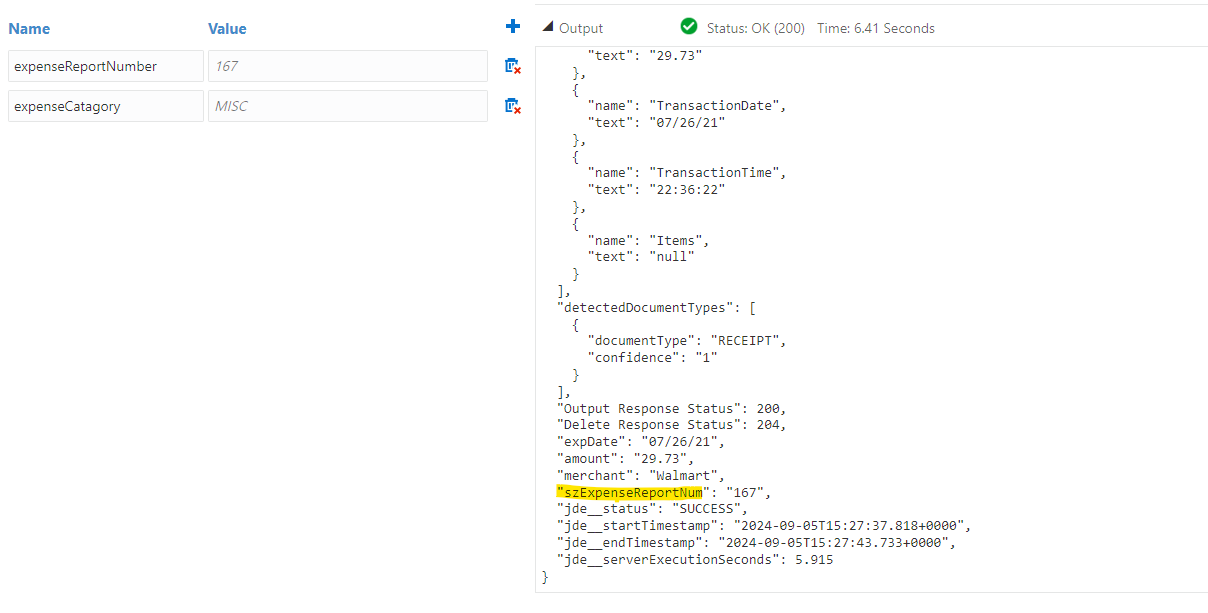This screenshot has width=1208, height=613.
Task: Edit the expenseCatagory name field
Action: click(x=106, y=106)
